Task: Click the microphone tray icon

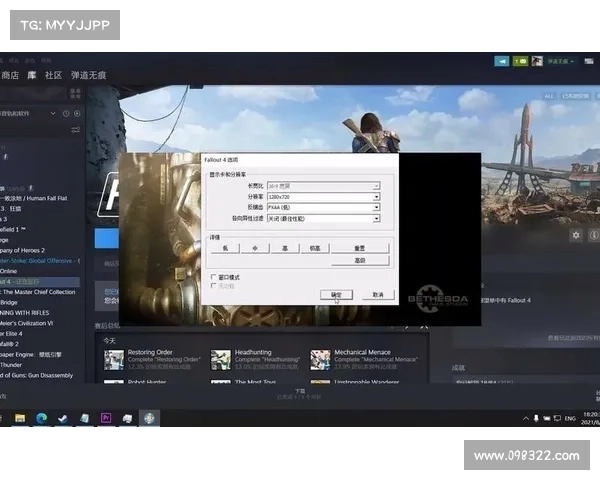Action: [x=536, y=418]
